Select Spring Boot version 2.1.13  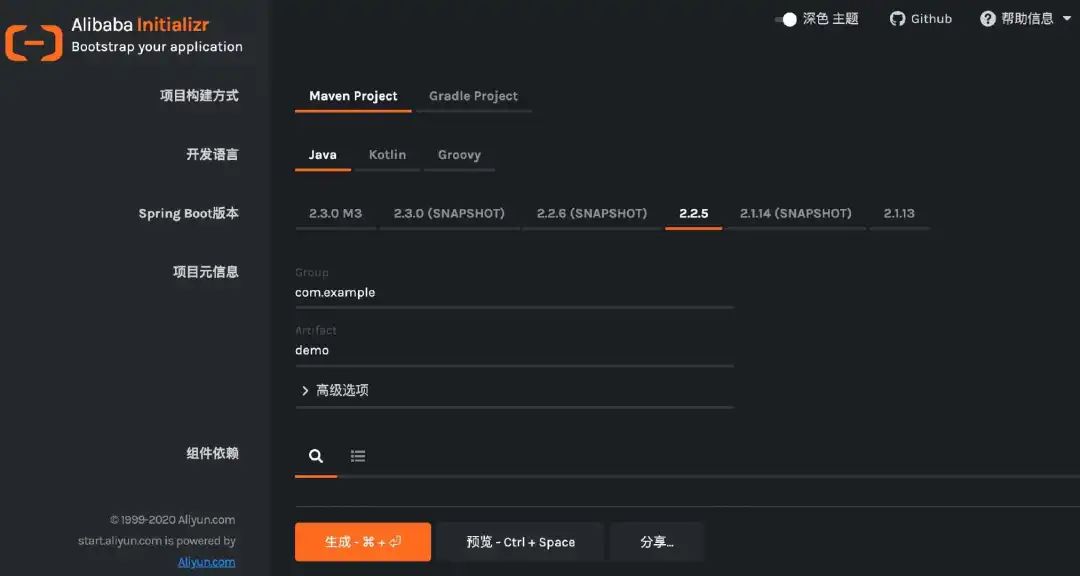(x=899, y=214)
